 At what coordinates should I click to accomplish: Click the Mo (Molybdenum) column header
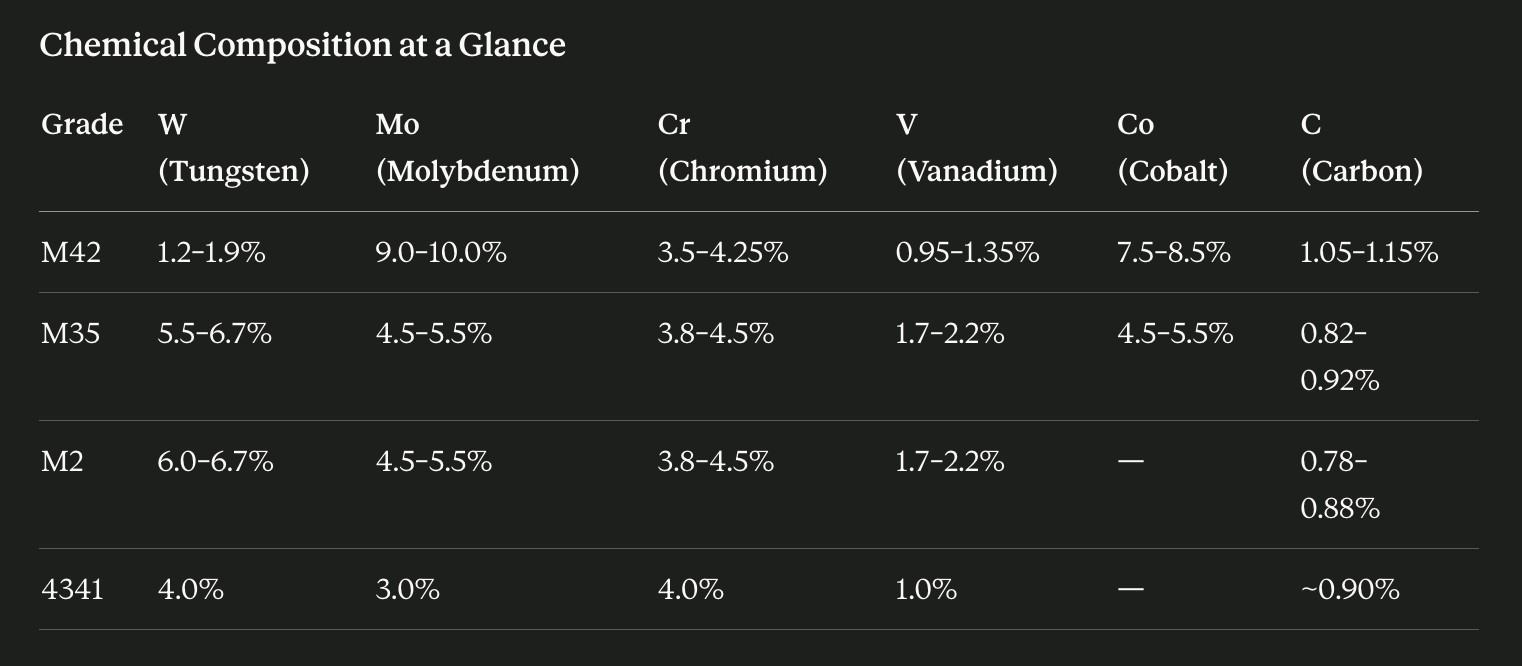click(477, 148)
